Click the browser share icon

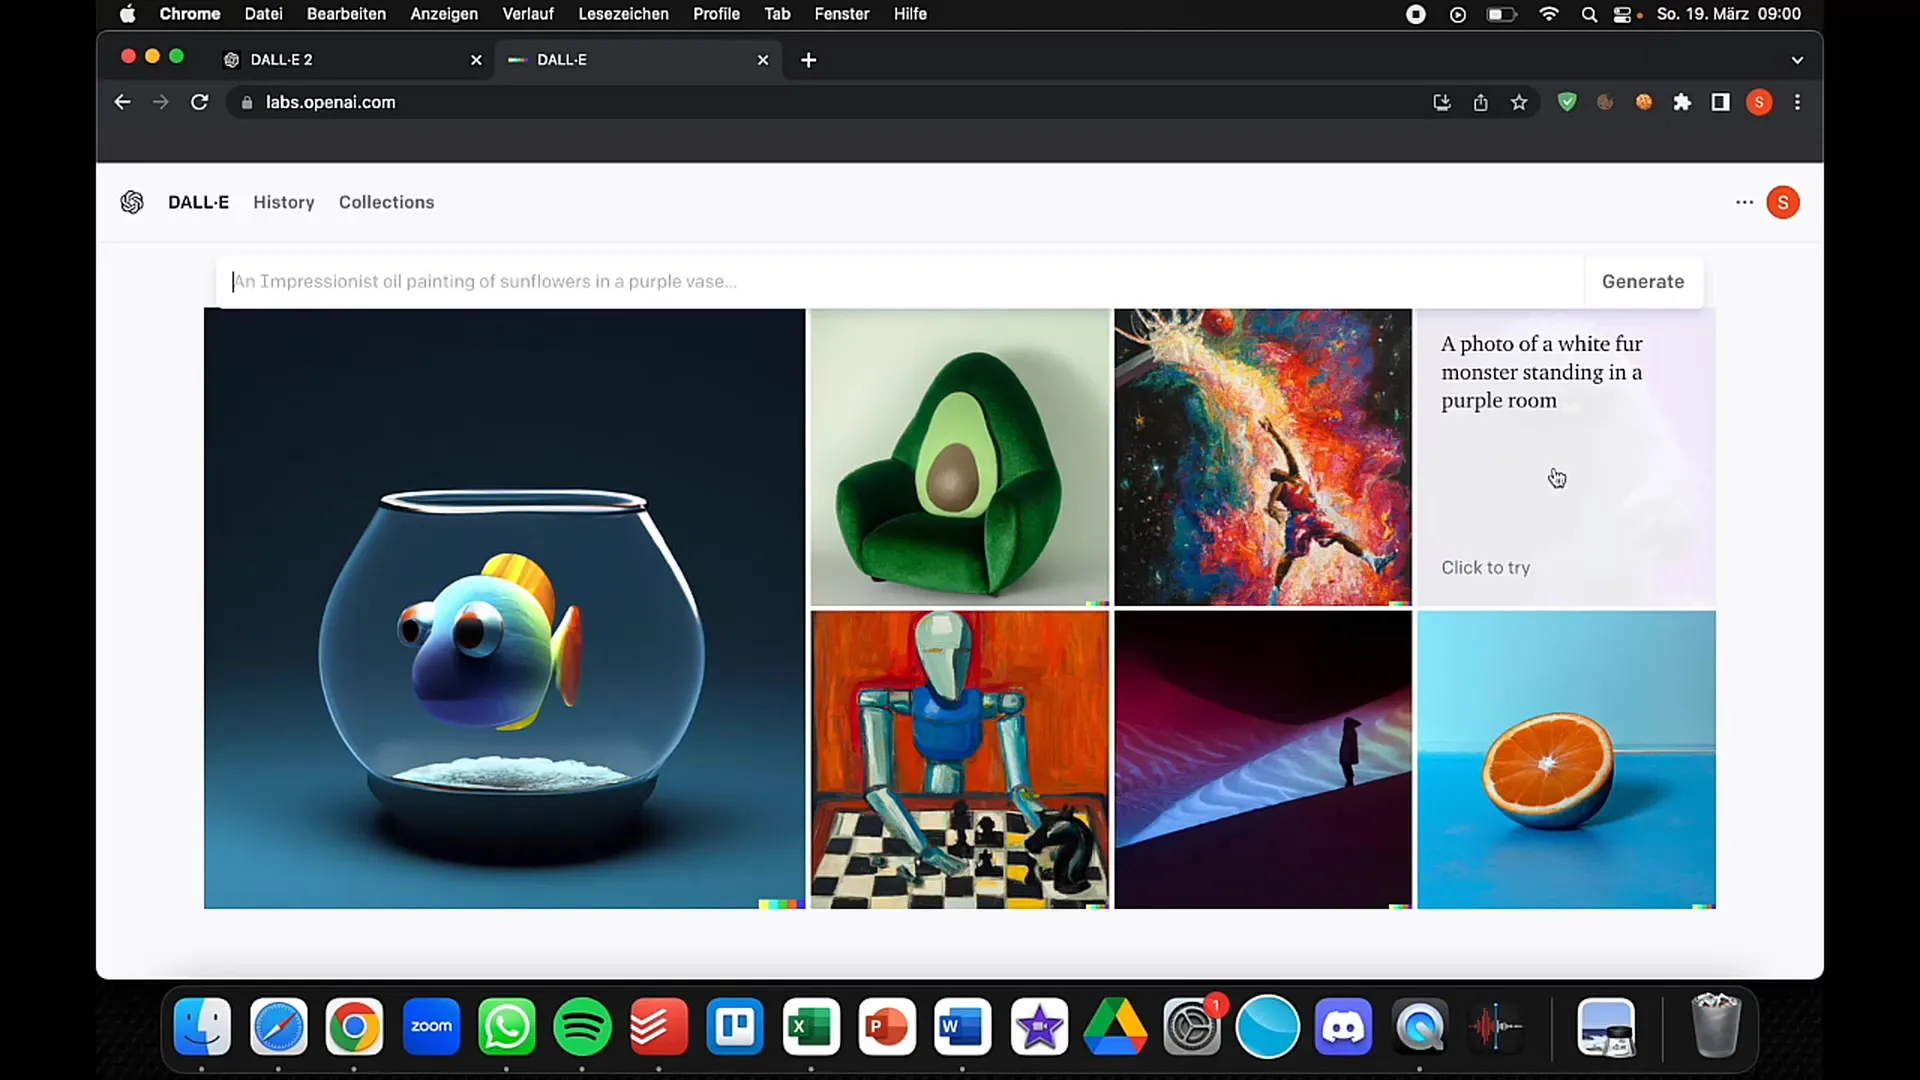click(x=1480, y=102)
